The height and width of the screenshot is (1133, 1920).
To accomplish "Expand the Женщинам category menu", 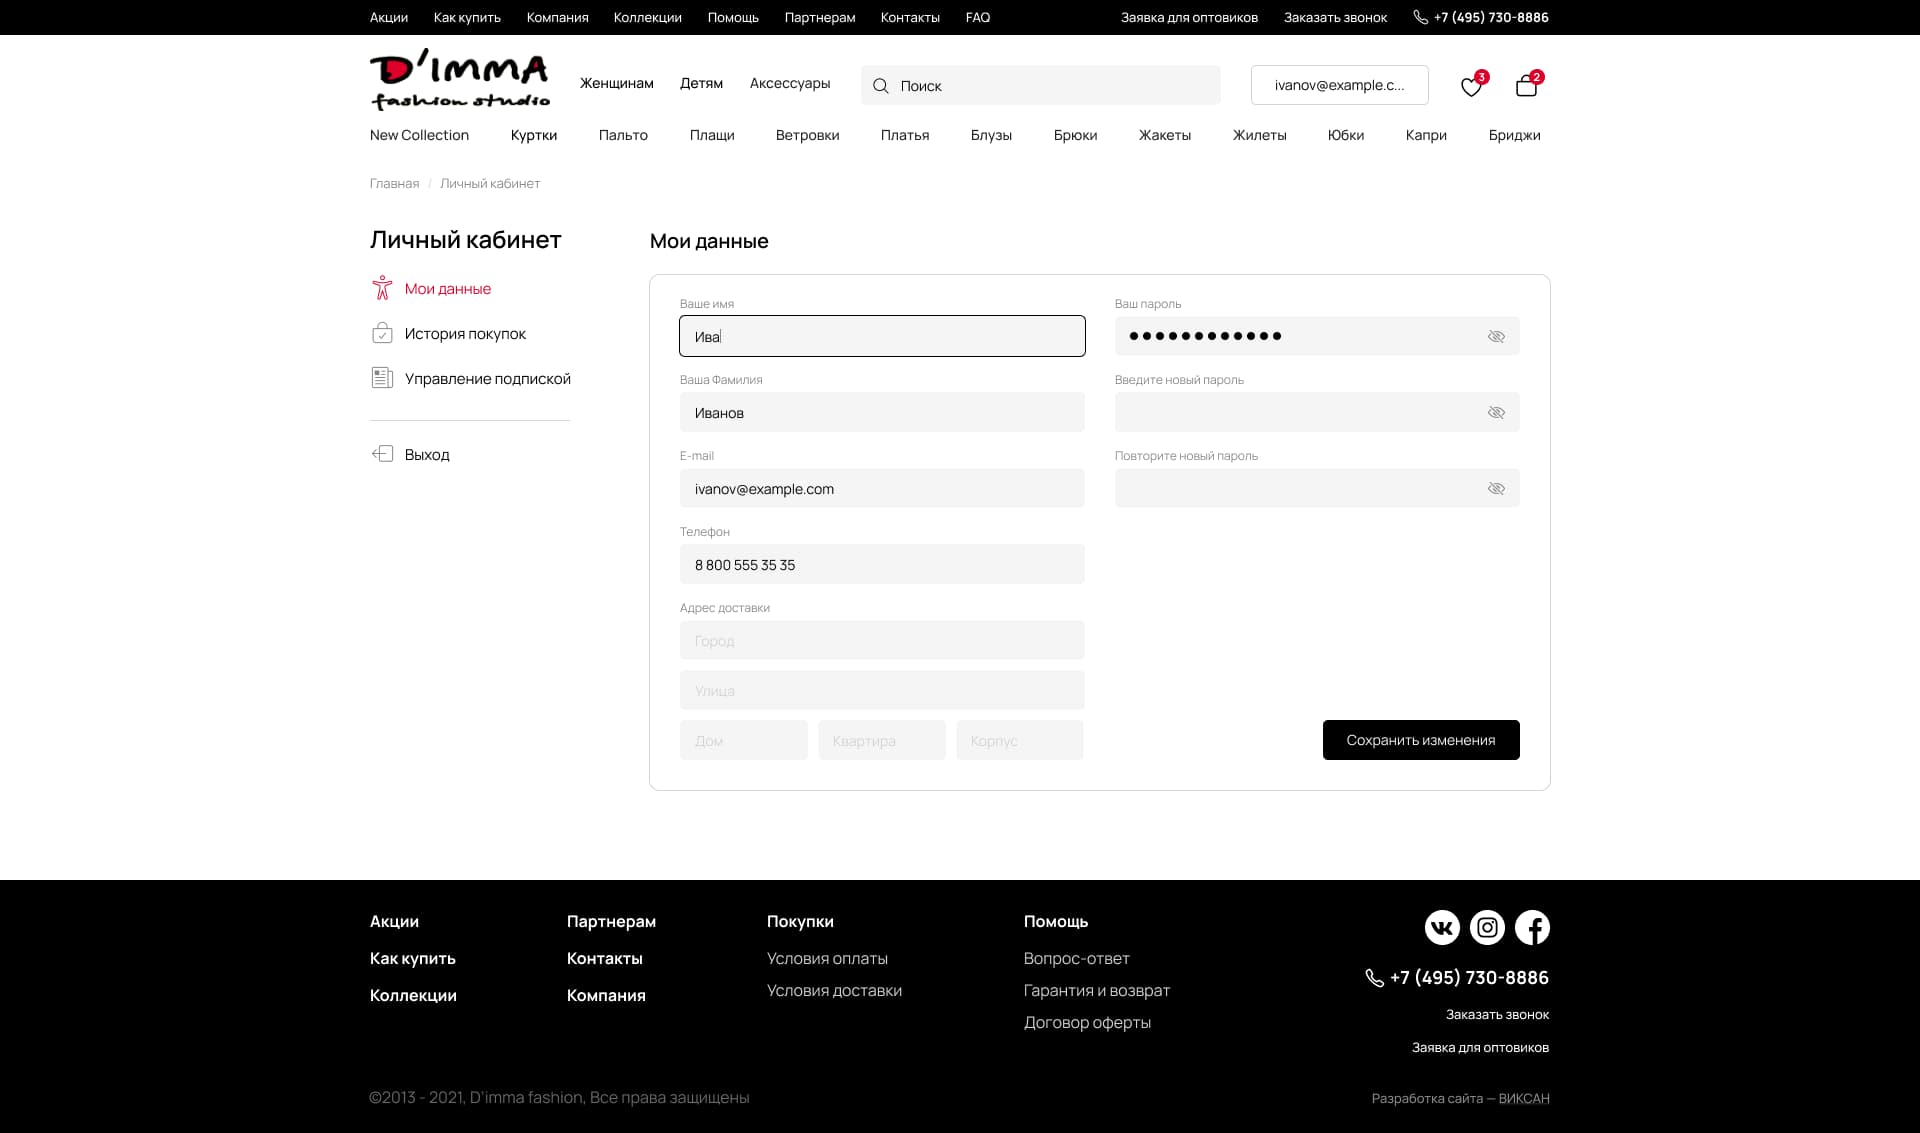I will [616, 83].
